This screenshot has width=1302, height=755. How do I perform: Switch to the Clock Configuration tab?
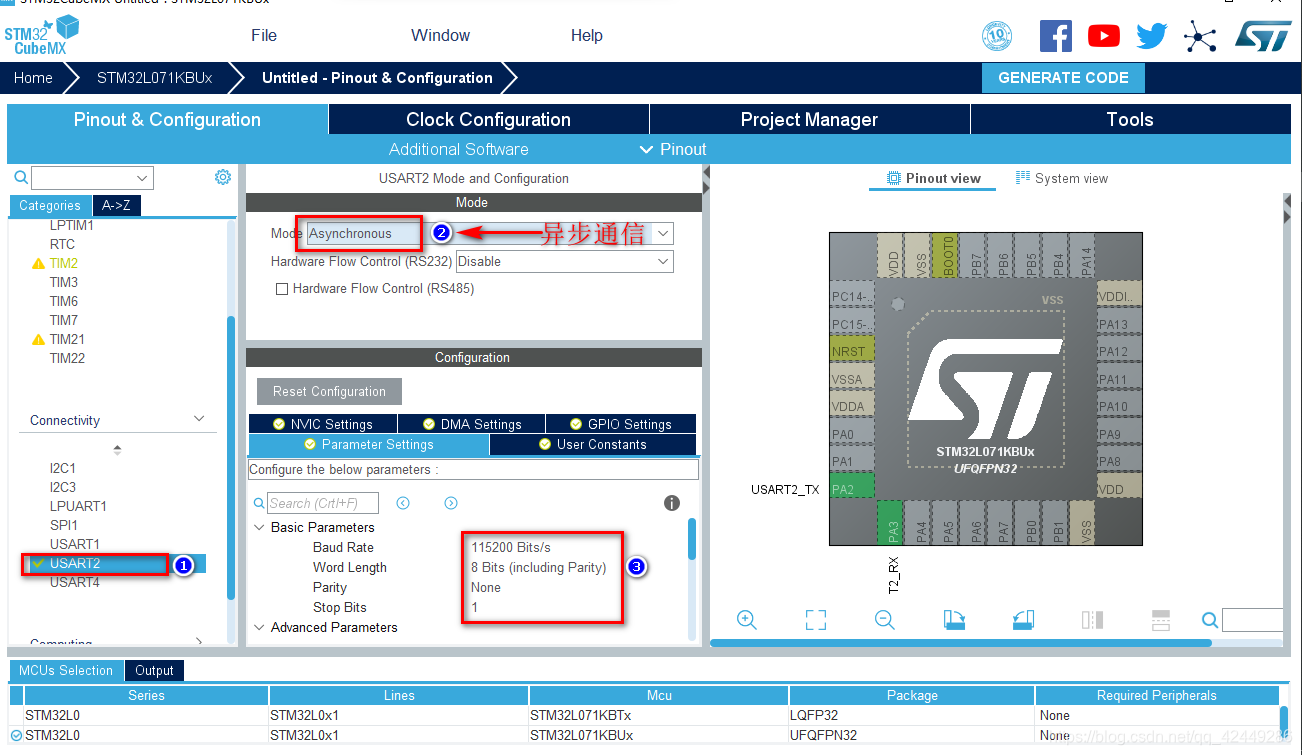coord(488,119)
